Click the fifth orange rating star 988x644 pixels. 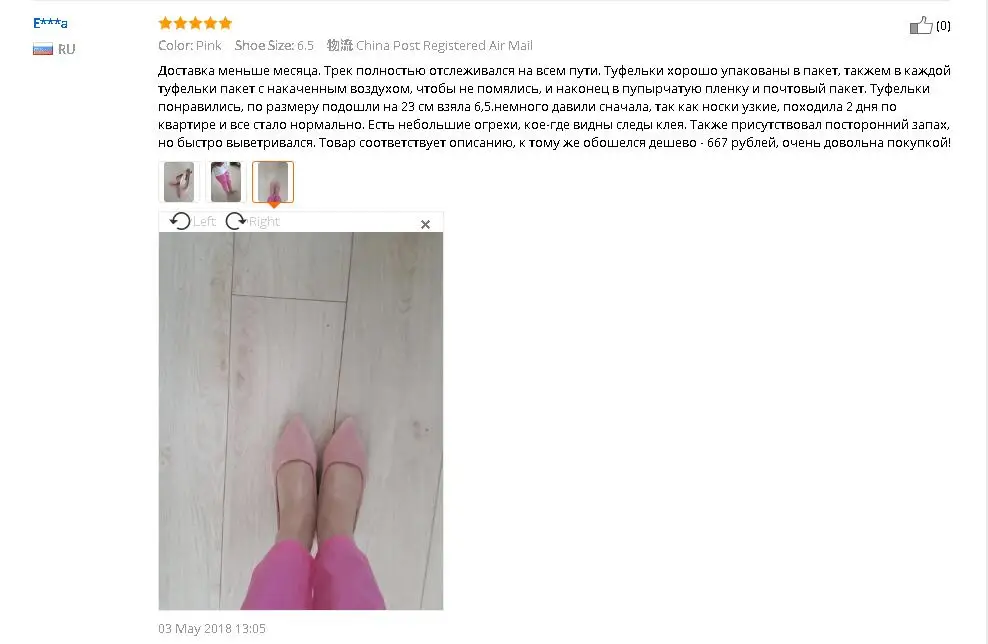coord(226,23)
